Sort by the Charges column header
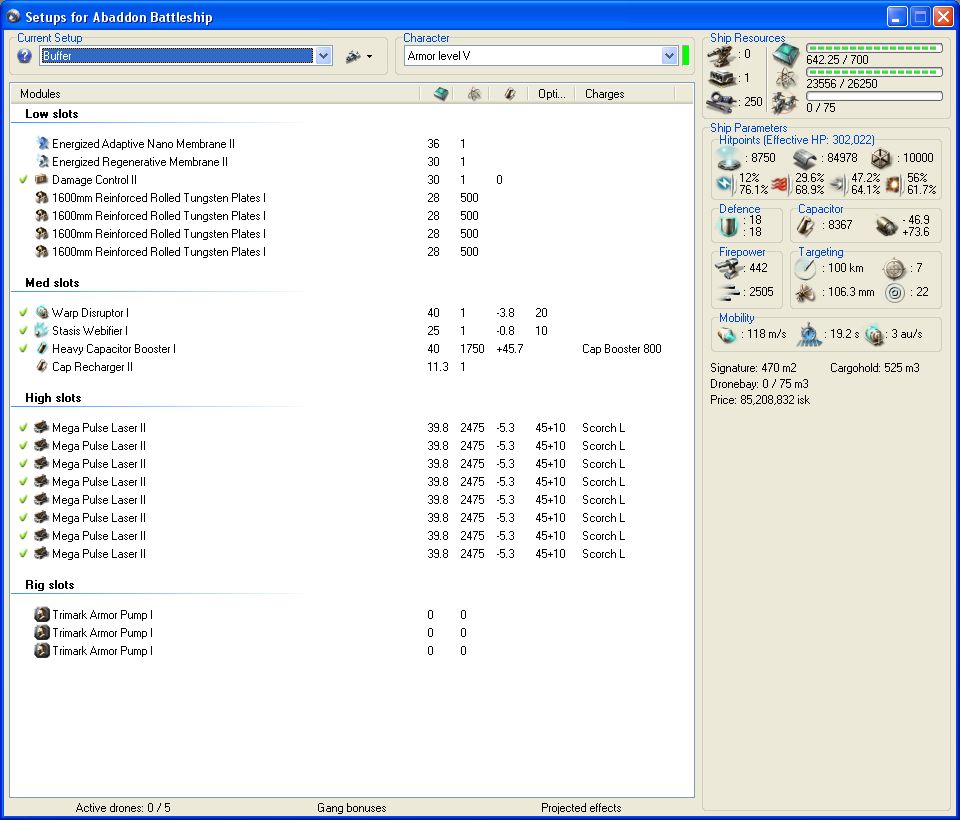Image resolution: width=960 pixels, height=820 pixels. pyautogui.click(x=624, y=94)
